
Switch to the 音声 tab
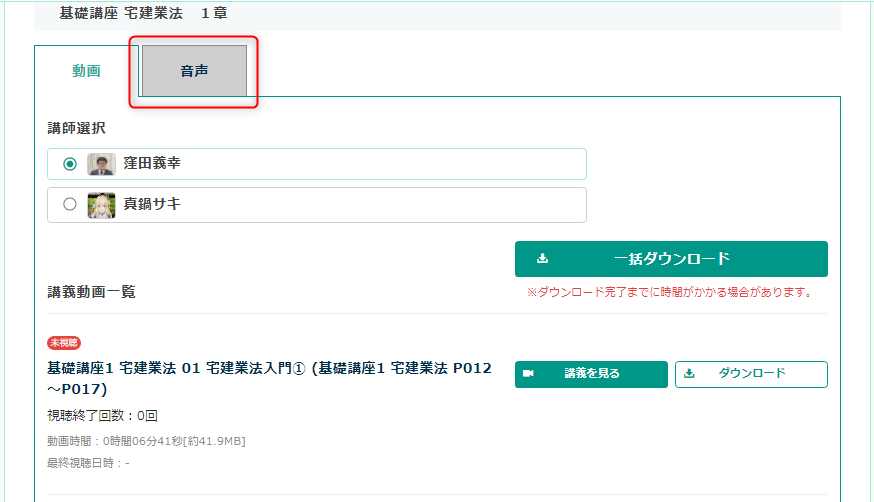tap(194, 71)
